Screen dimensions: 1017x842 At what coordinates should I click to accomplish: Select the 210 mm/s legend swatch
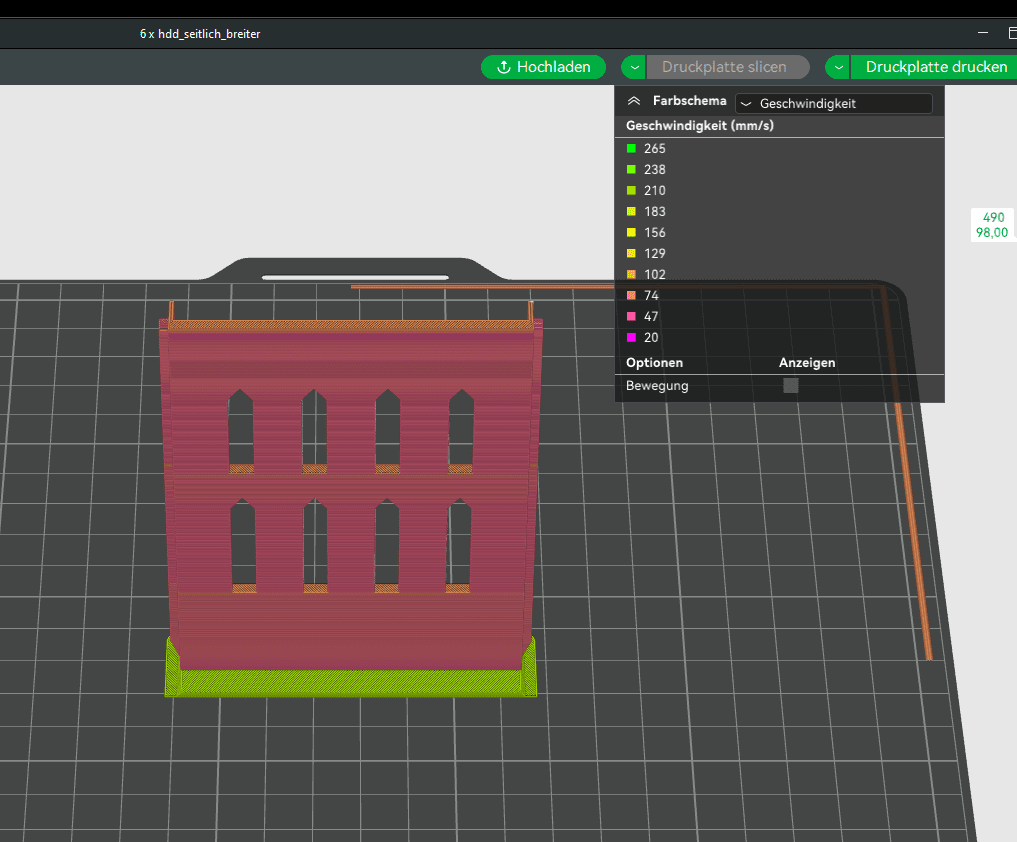tap(631, 191)
